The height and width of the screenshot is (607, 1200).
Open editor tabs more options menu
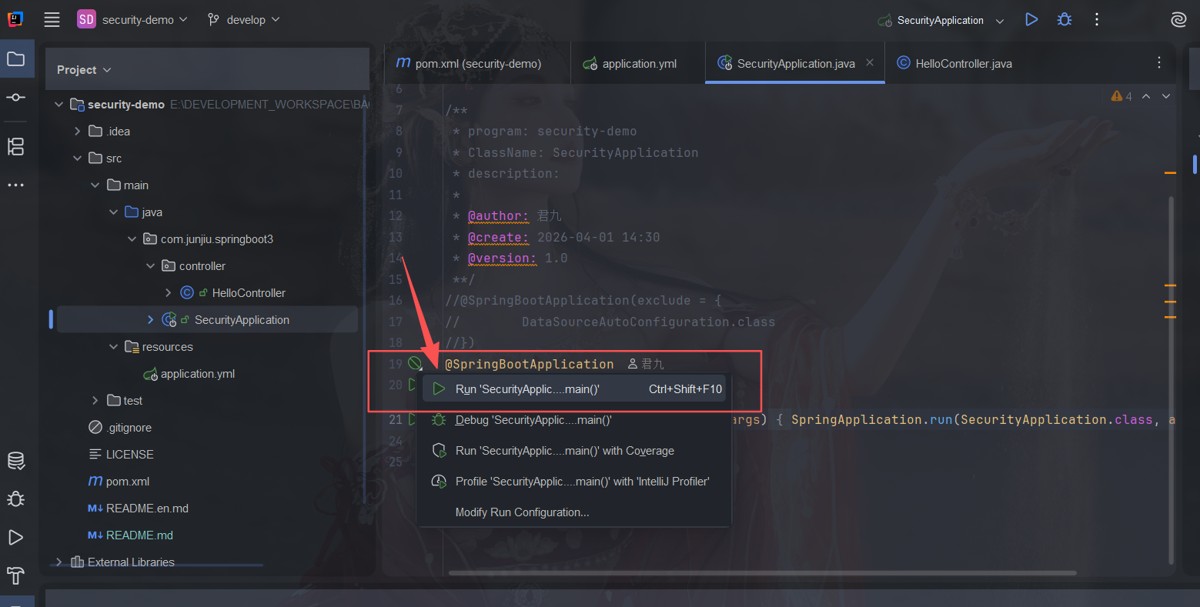click(x=1159, y=62)
